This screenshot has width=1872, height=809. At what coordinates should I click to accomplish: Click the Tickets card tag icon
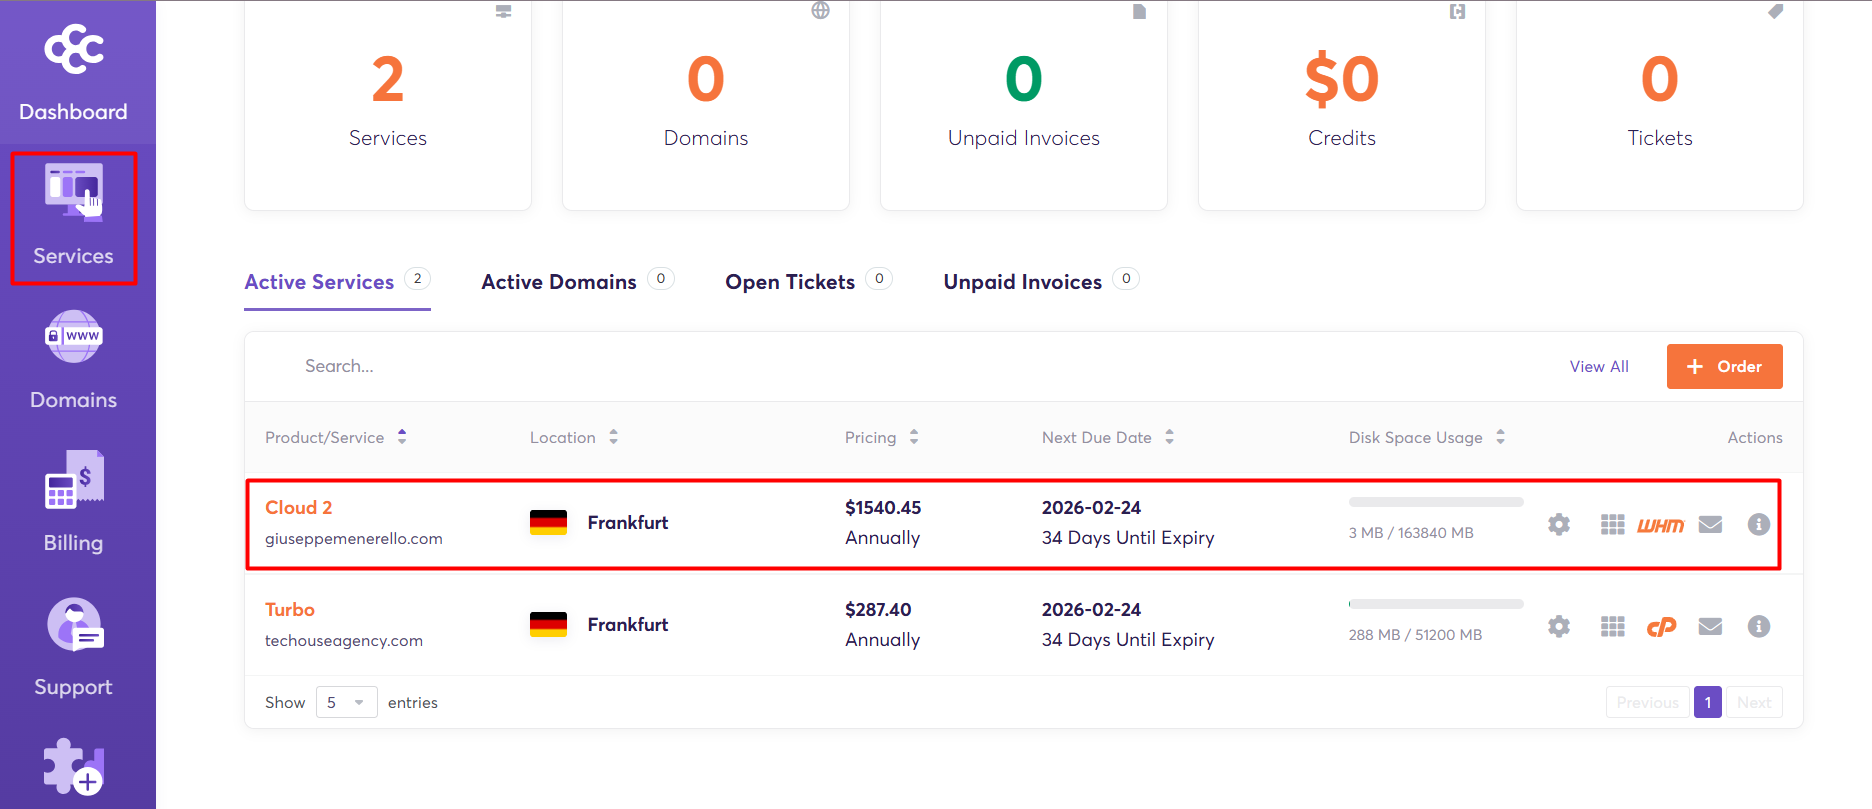pos(1775,12)
